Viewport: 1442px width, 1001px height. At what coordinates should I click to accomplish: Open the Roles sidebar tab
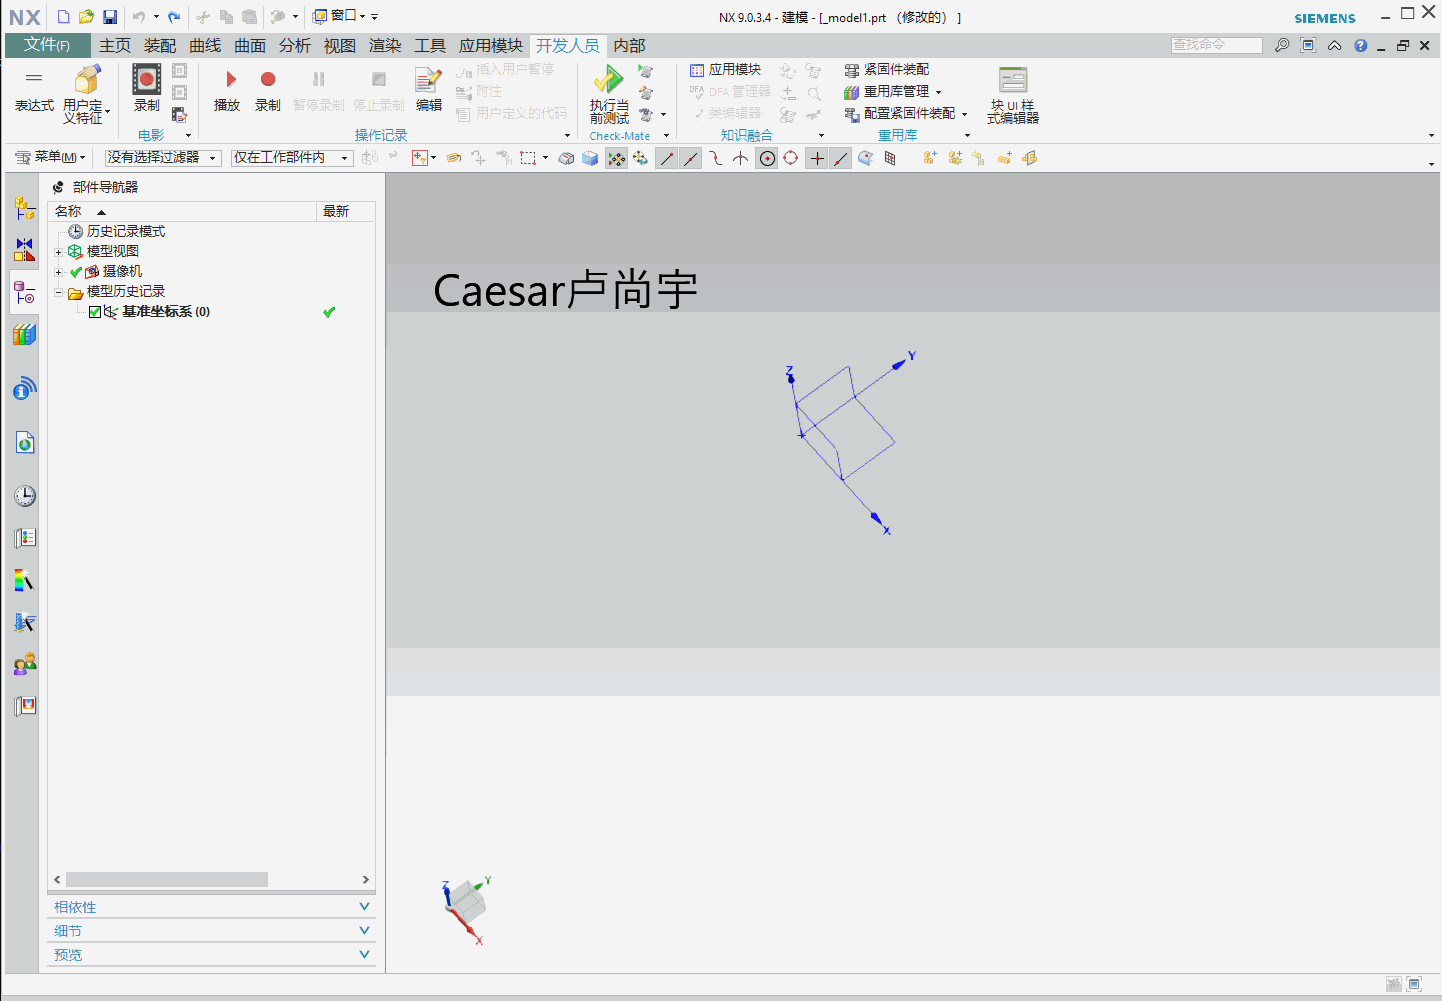tap(25, 664)
